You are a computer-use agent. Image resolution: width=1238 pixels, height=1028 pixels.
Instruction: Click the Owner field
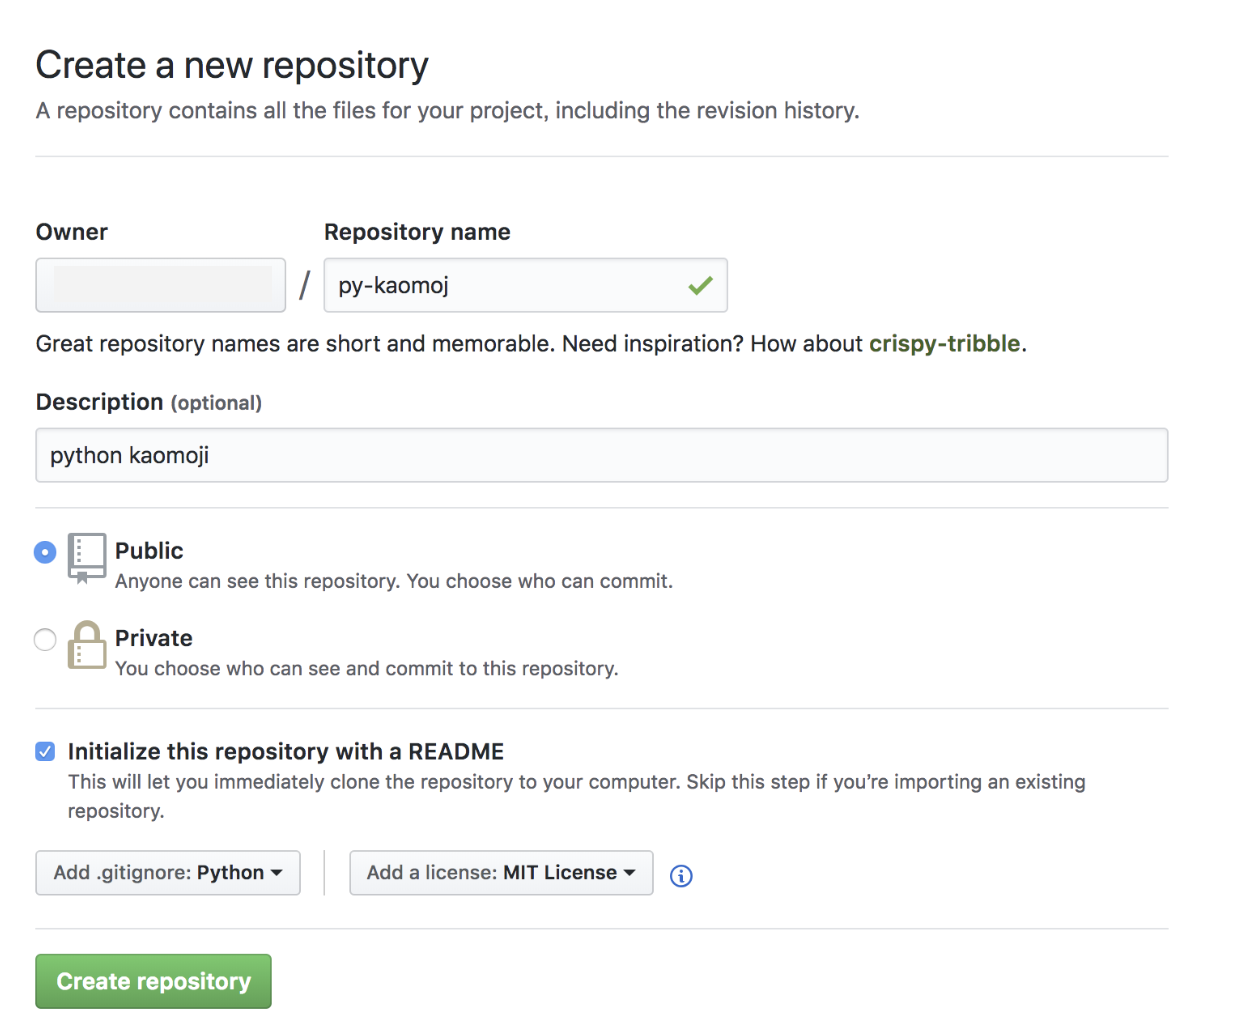(160, 285)
